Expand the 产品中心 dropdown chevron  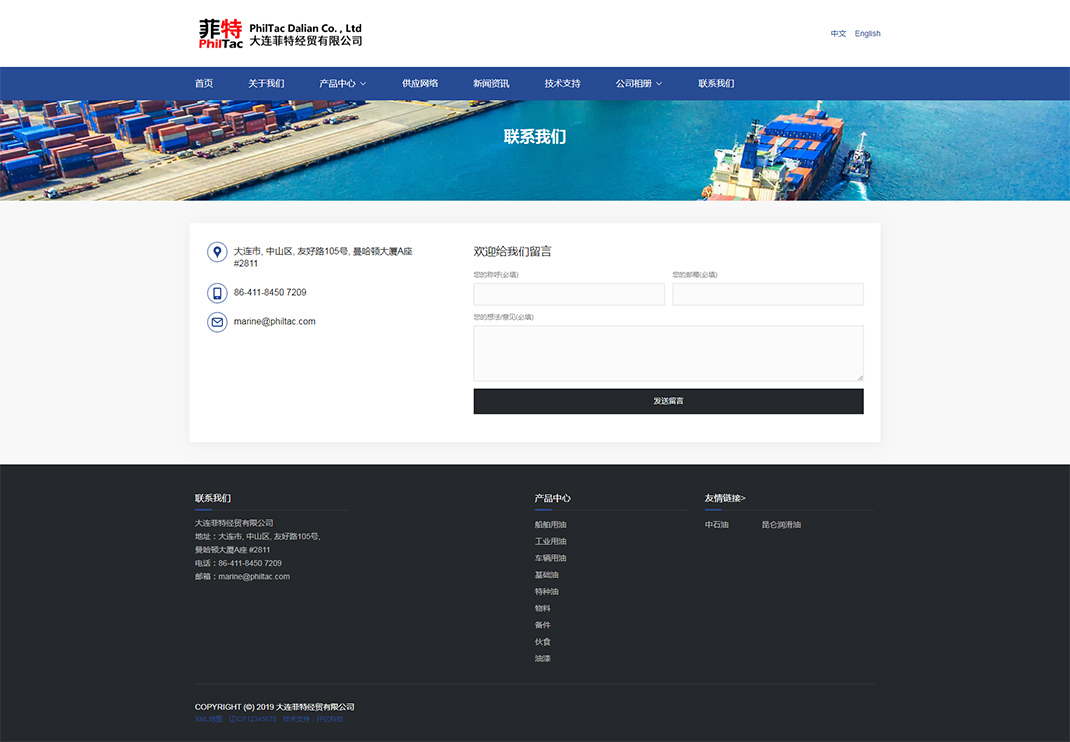click(363, 84)
